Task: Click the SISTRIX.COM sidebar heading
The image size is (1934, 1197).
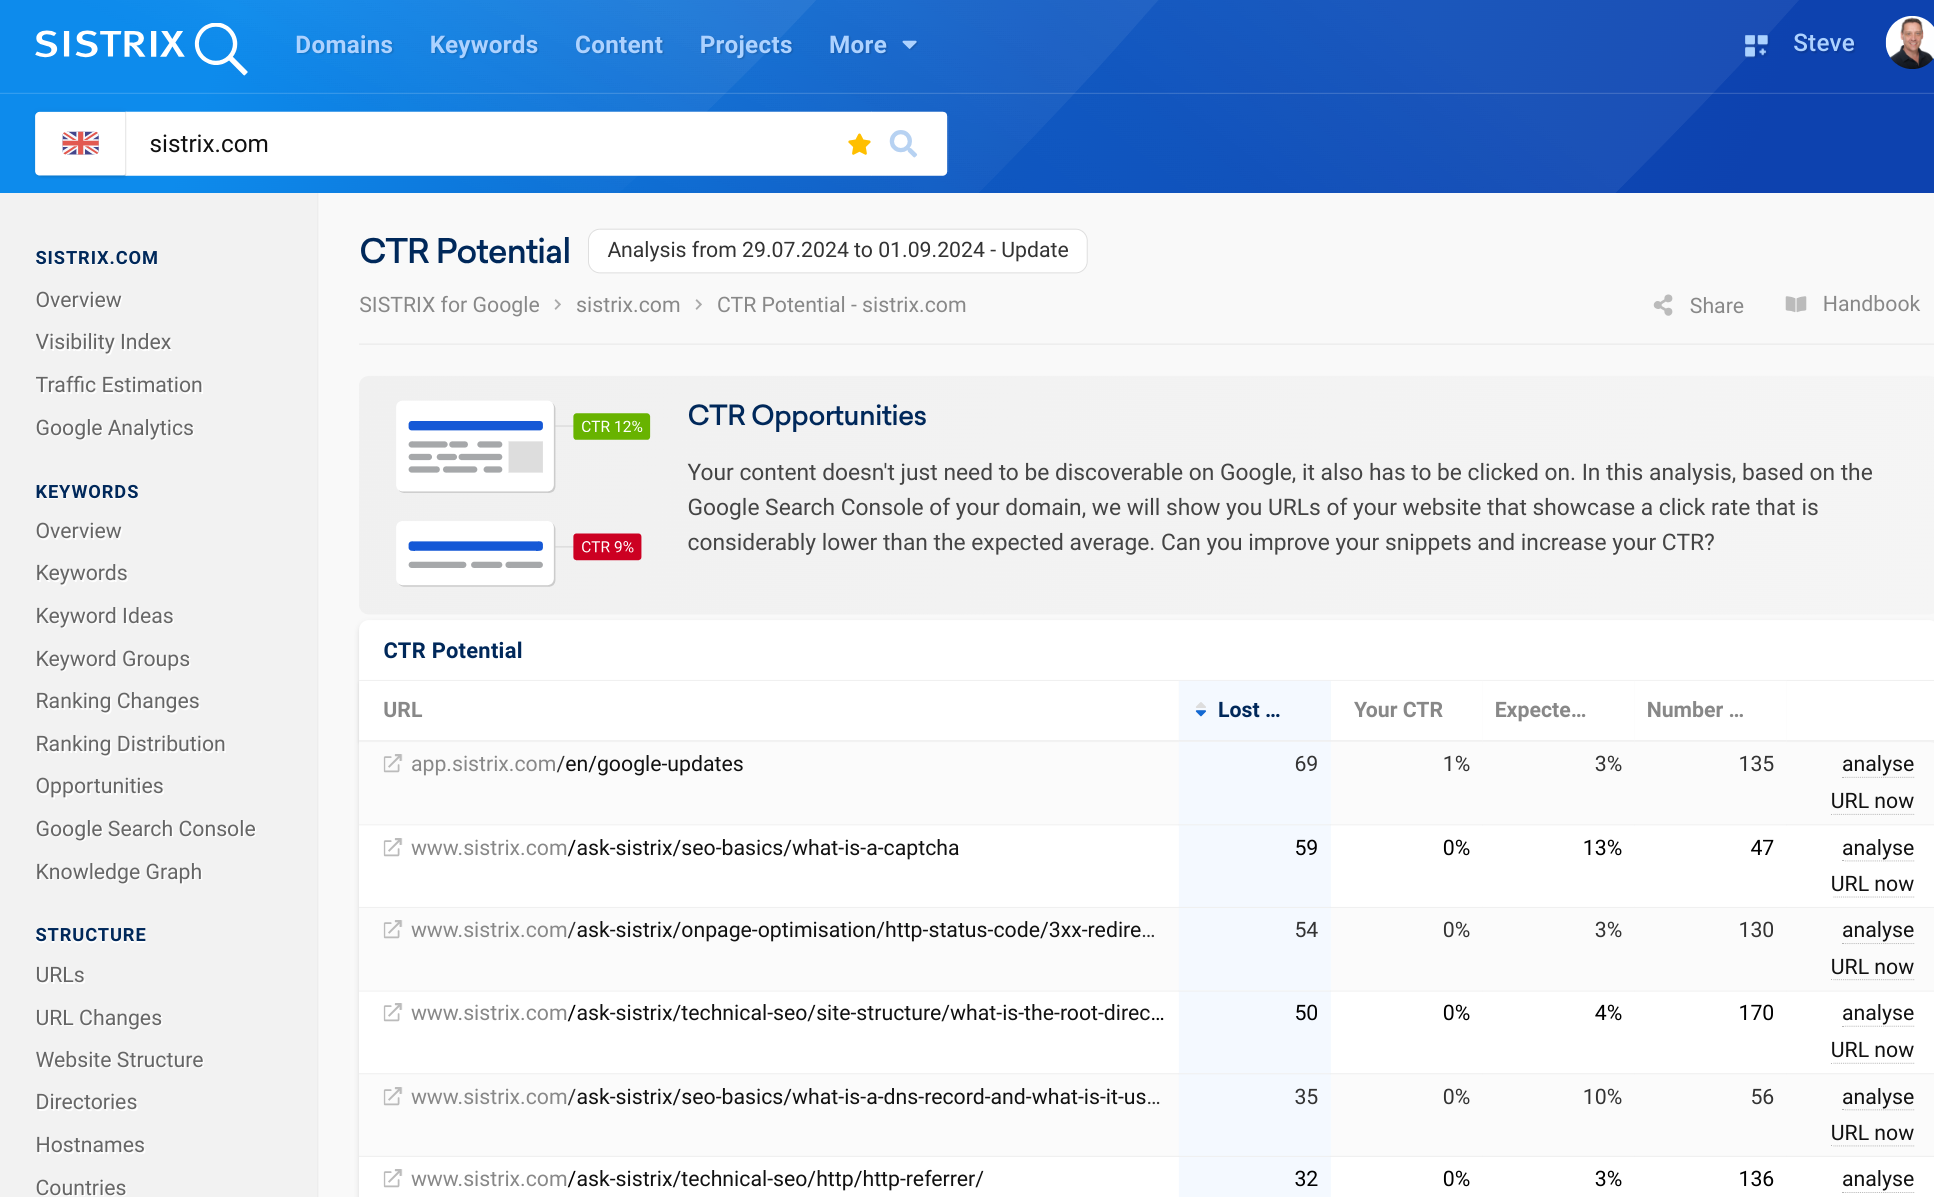Action: (97, 258)
